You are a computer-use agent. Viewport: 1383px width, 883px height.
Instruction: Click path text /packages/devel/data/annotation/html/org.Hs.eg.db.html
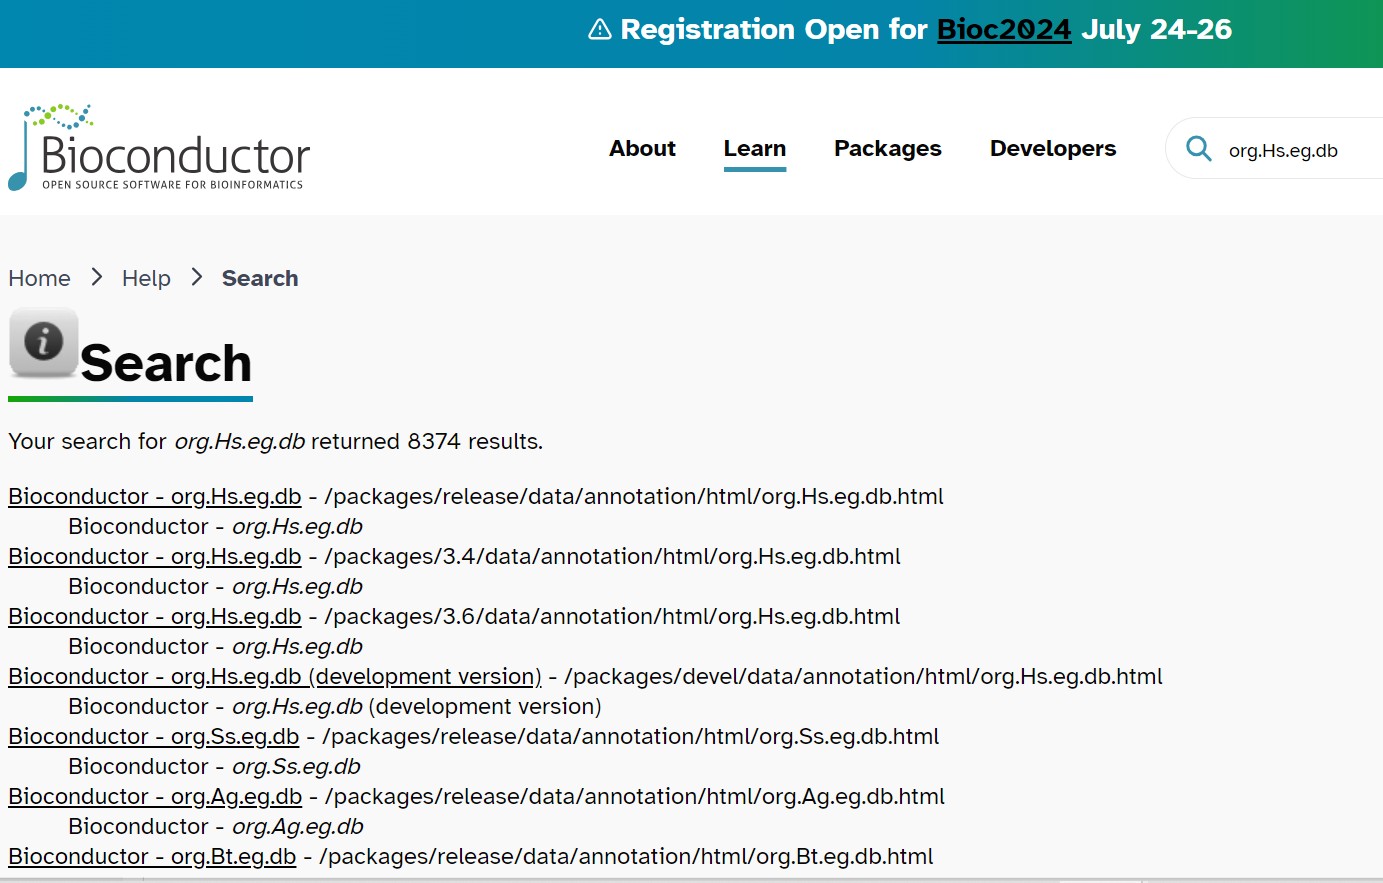[x=864, y=676]
